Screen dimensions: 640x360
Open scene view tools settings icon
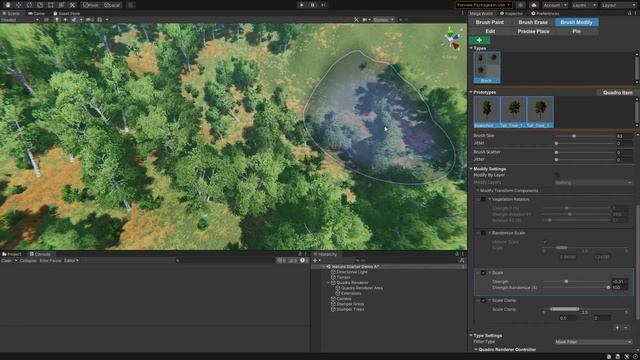tap(356, 19)
